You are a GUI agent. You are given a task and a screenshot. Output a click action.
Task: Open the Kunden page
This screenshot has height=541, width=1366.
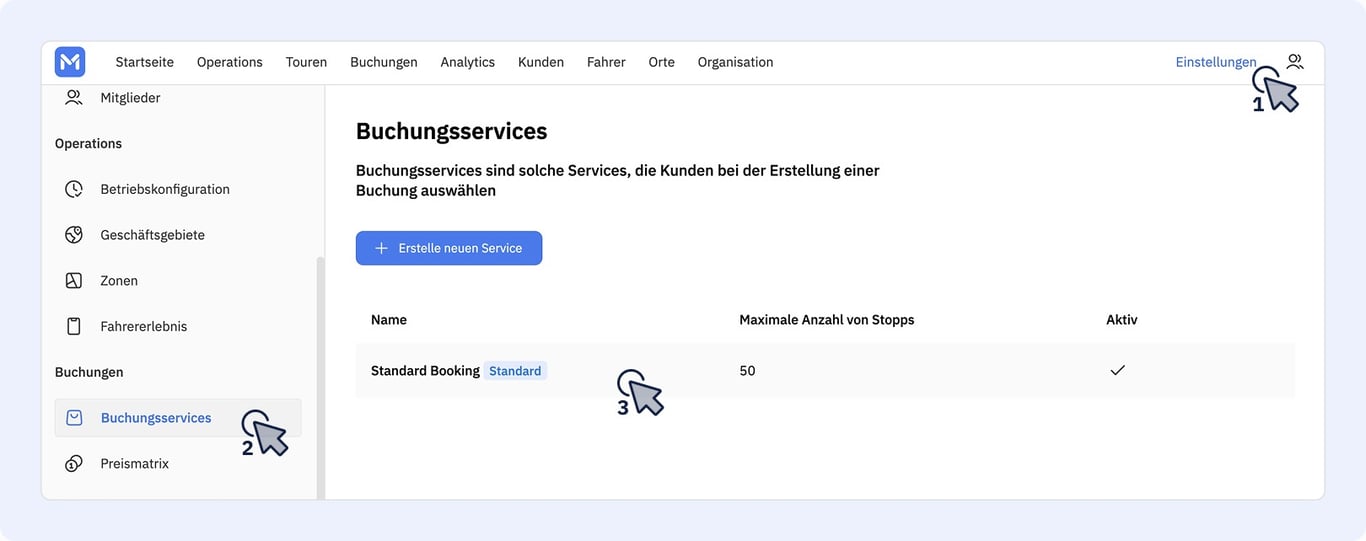tap(541, 62)
